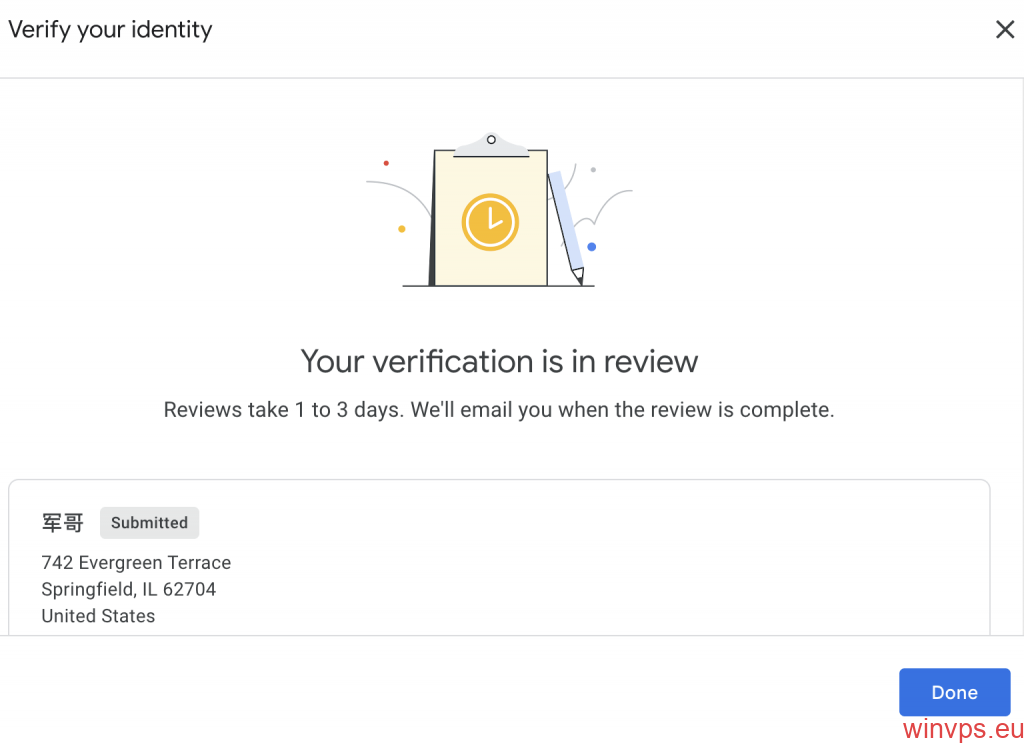Click the winvps.eu watermark text
Image resolution: width=1024 pixels, height=743 pixels.
pyautogui.click(x=962, y=728)
